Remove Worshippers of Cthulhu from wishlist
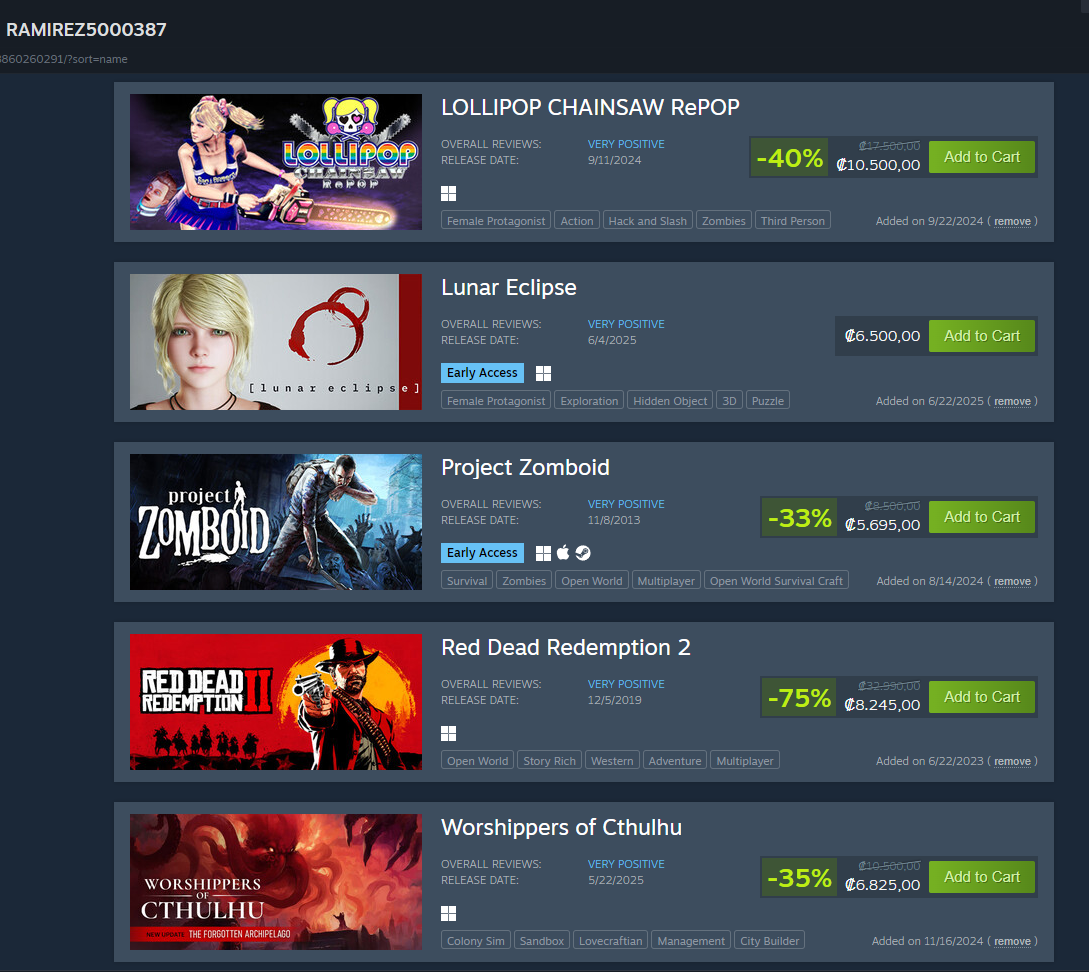1089x972 pixels. pyautogui.click(x=1012, y=941)
